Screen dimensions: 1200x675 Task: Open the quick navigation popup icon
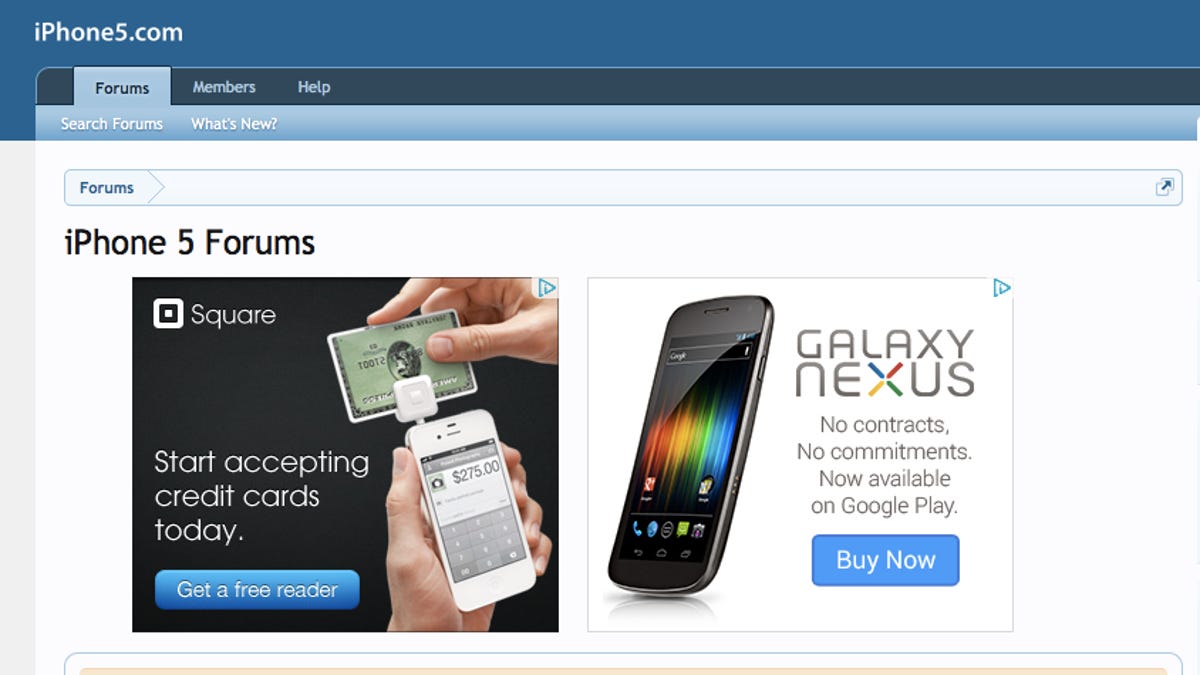click(1164, 187)
